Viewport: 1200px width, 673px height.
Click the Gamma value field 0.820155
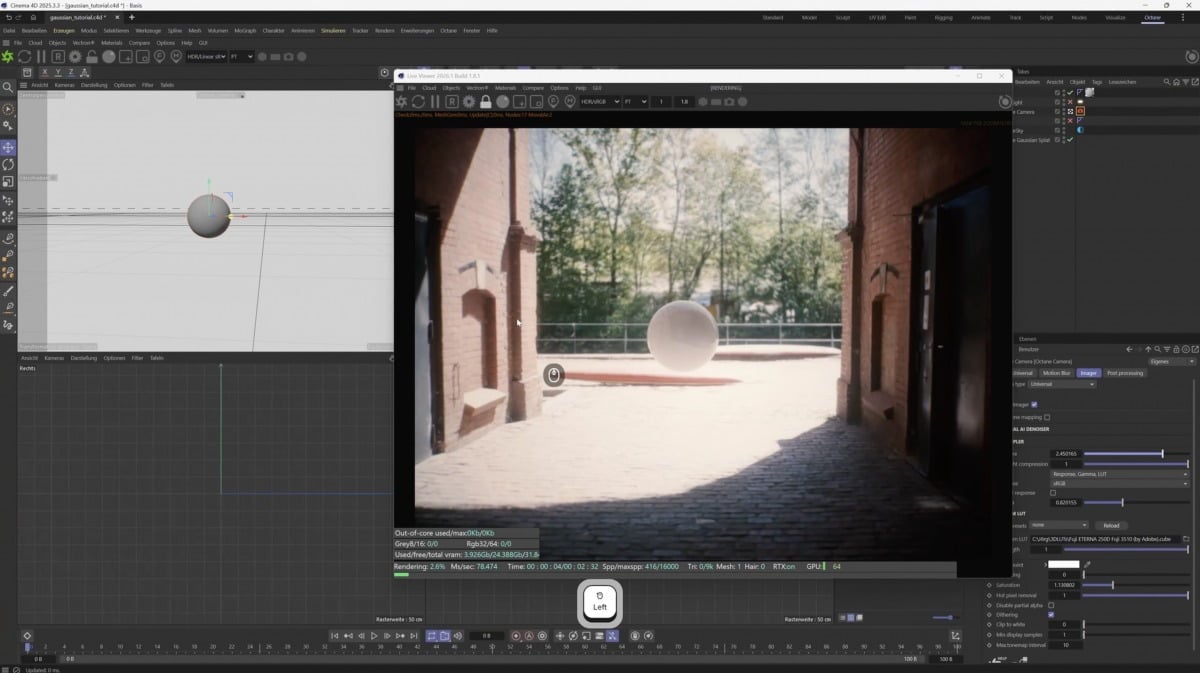tap(1065, 502)
